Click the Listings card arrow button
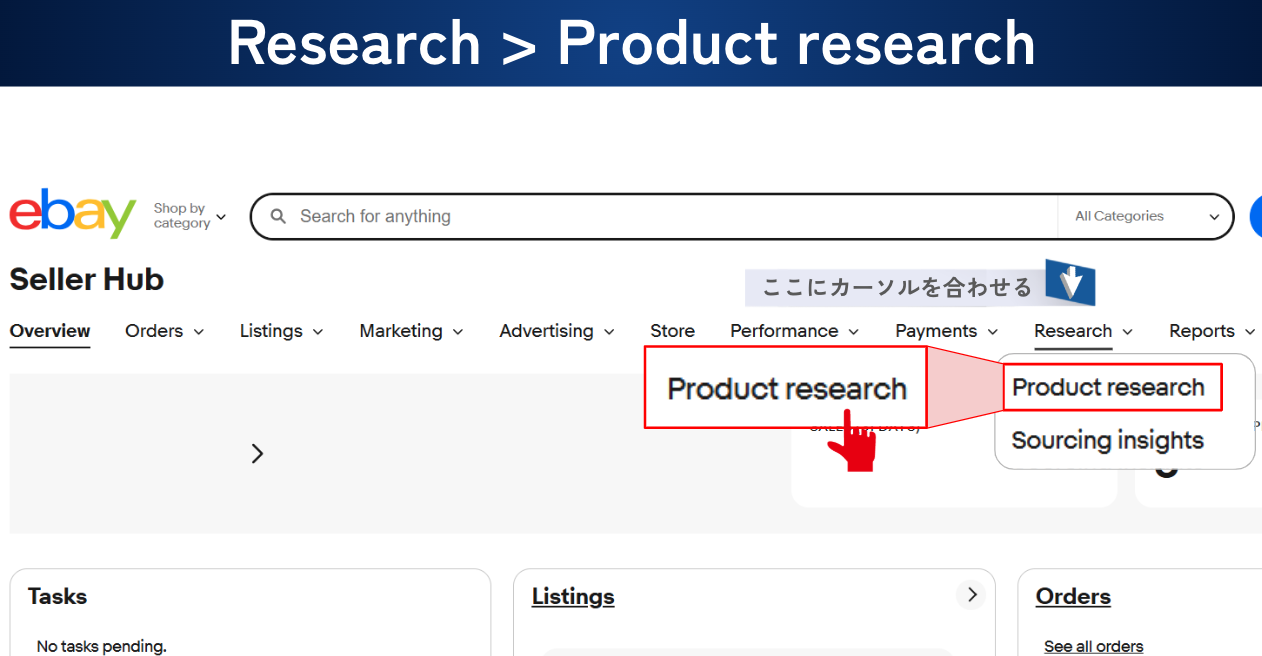Screen dimensions: 1262x656 click(x=970, y=596)
